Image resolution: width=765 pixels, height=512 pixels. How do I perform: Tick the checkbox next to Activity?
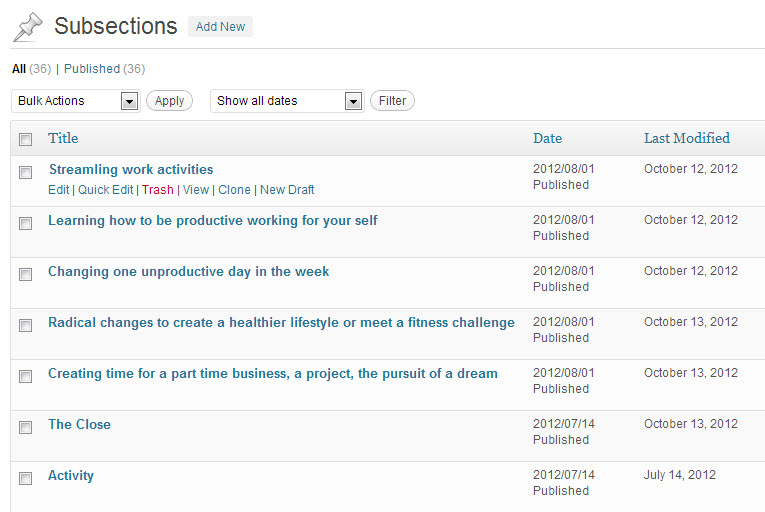click(x=26, y=478)
